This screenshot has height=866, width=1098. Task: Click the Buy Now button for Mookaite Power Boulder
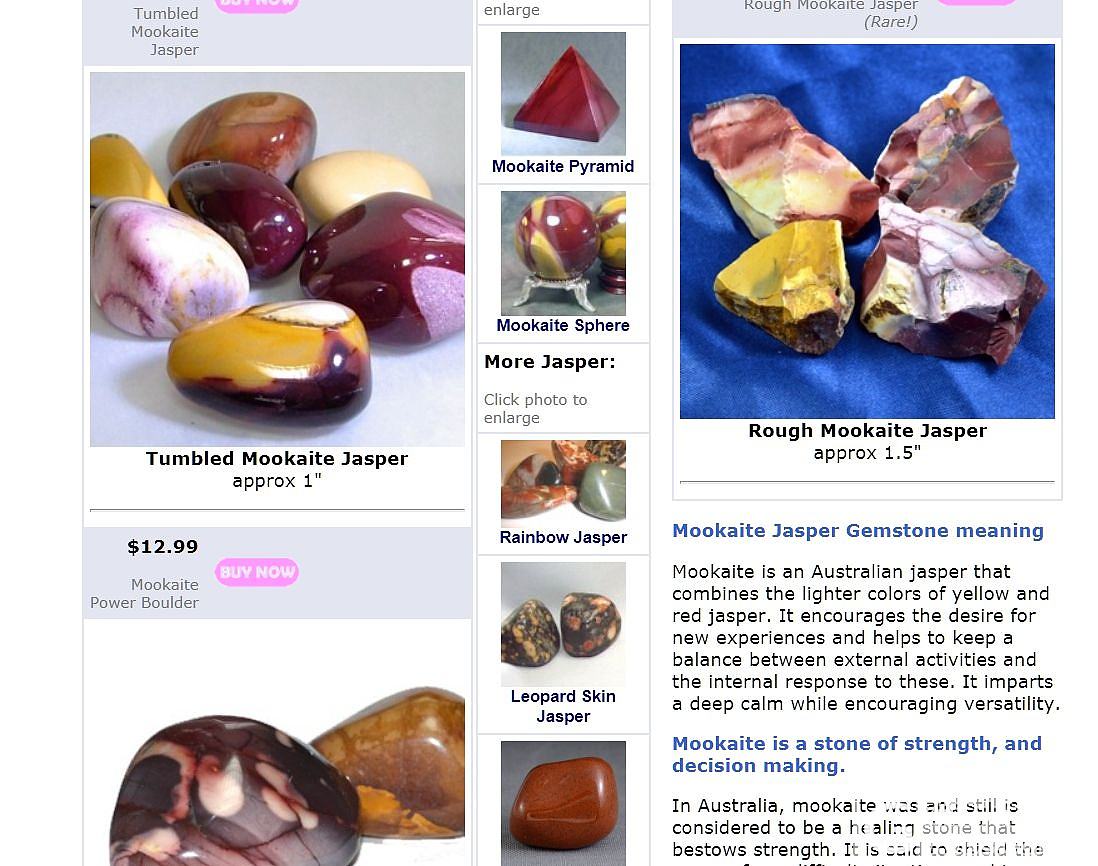coord(256,572)
